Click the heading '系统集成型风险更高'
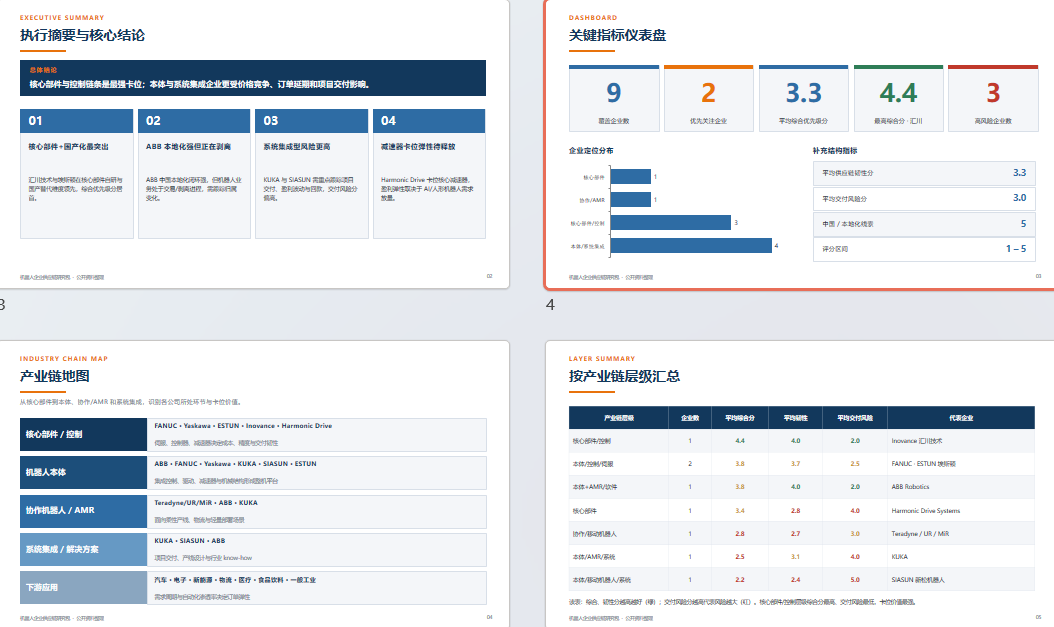 point(296,147)
